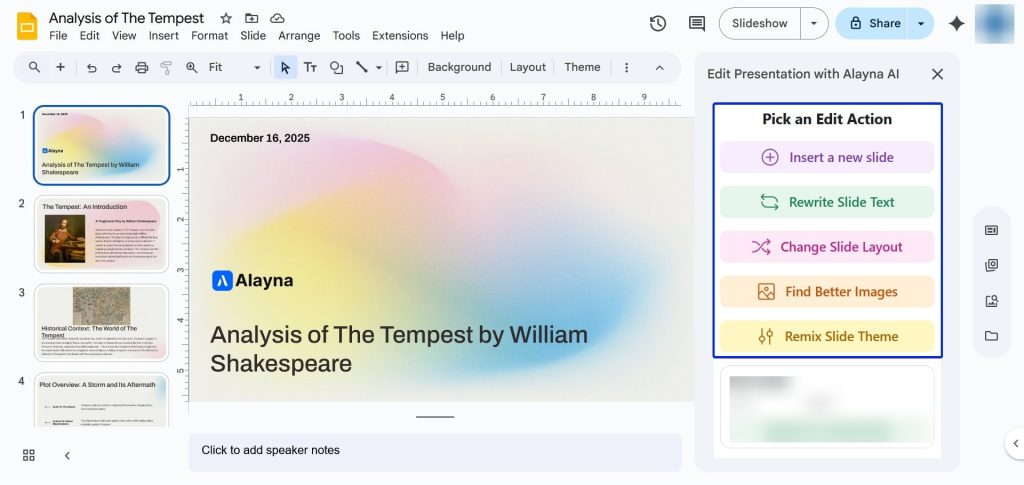Click the Rewrite Slide Text button
Image resolution: width=1024 pixels, height=485 pixels.
[x=827, y=202]
